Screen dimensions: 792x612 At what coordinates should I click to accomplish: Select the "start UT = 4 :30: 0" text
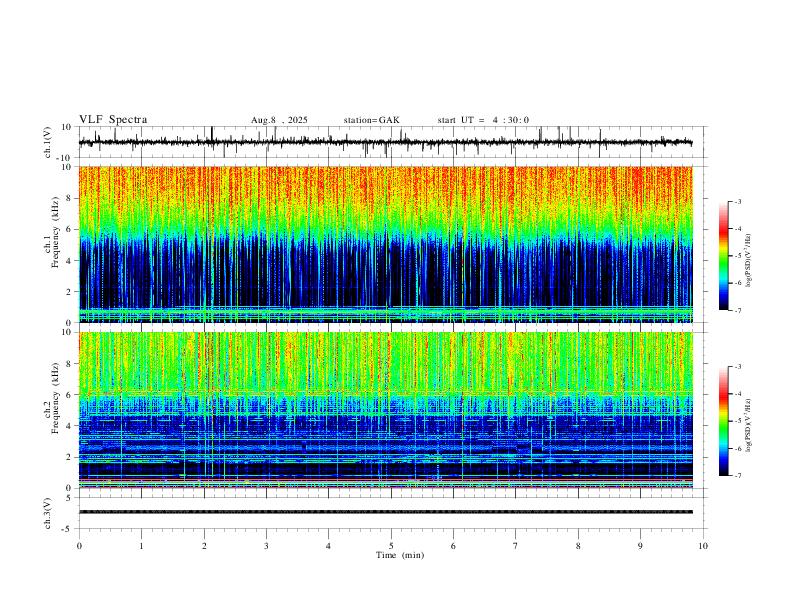483,120
